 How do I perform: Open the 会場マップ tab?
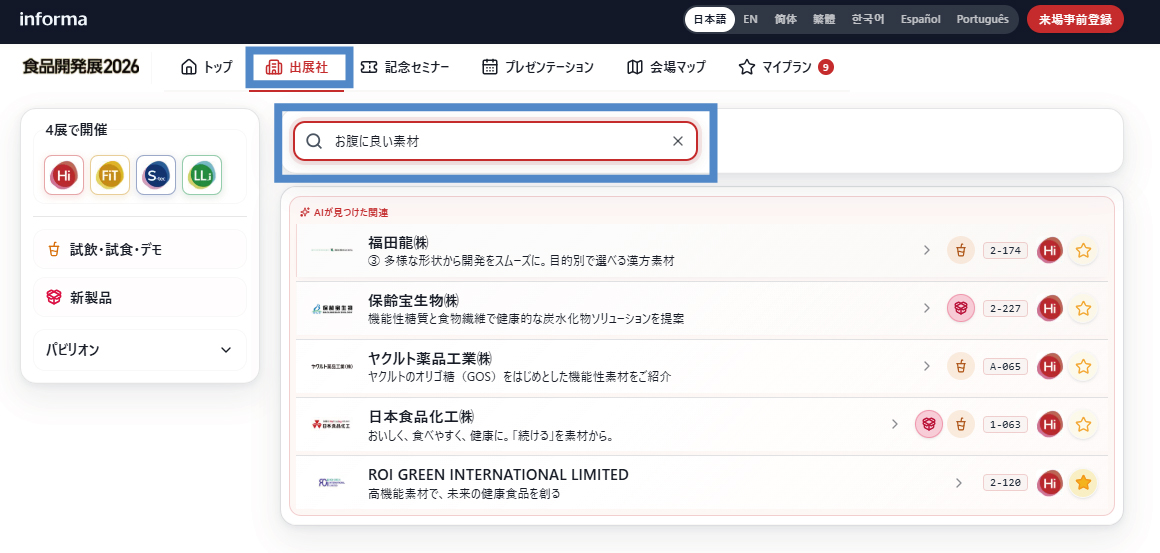pyautogui.click(x=666, y=67)
